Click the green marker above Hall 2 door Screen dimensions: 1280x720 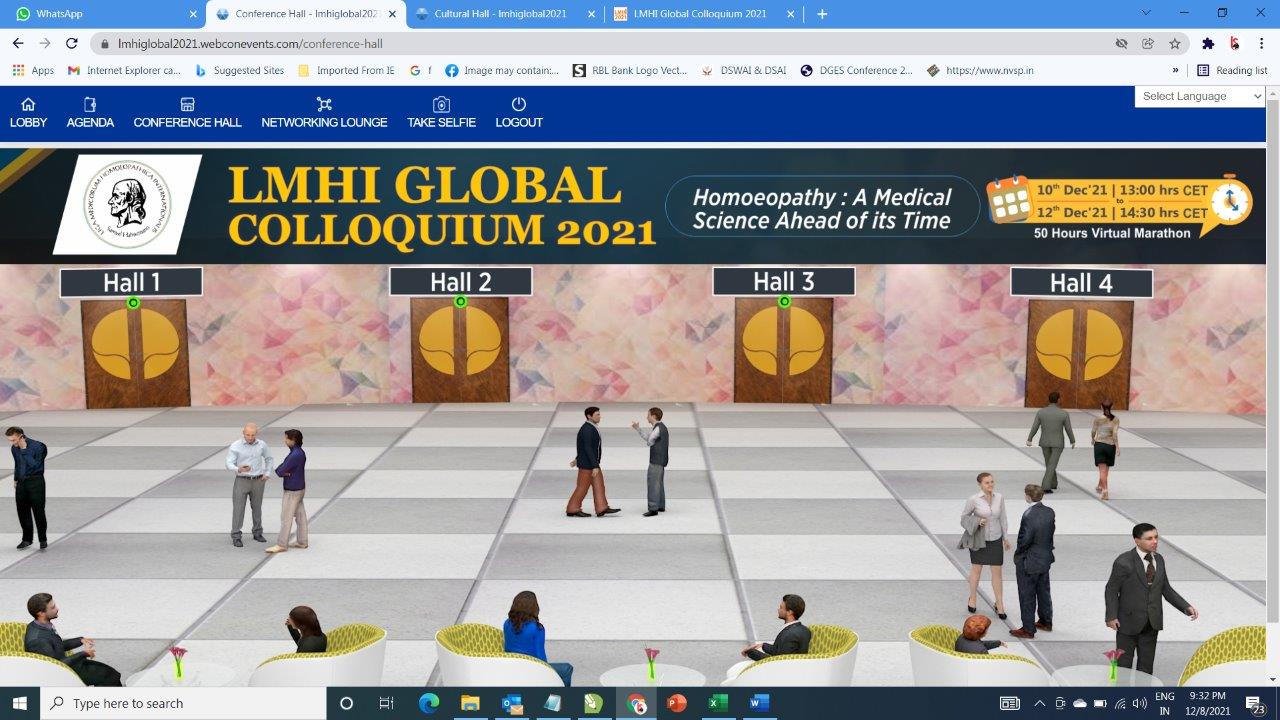click(461, 301)
